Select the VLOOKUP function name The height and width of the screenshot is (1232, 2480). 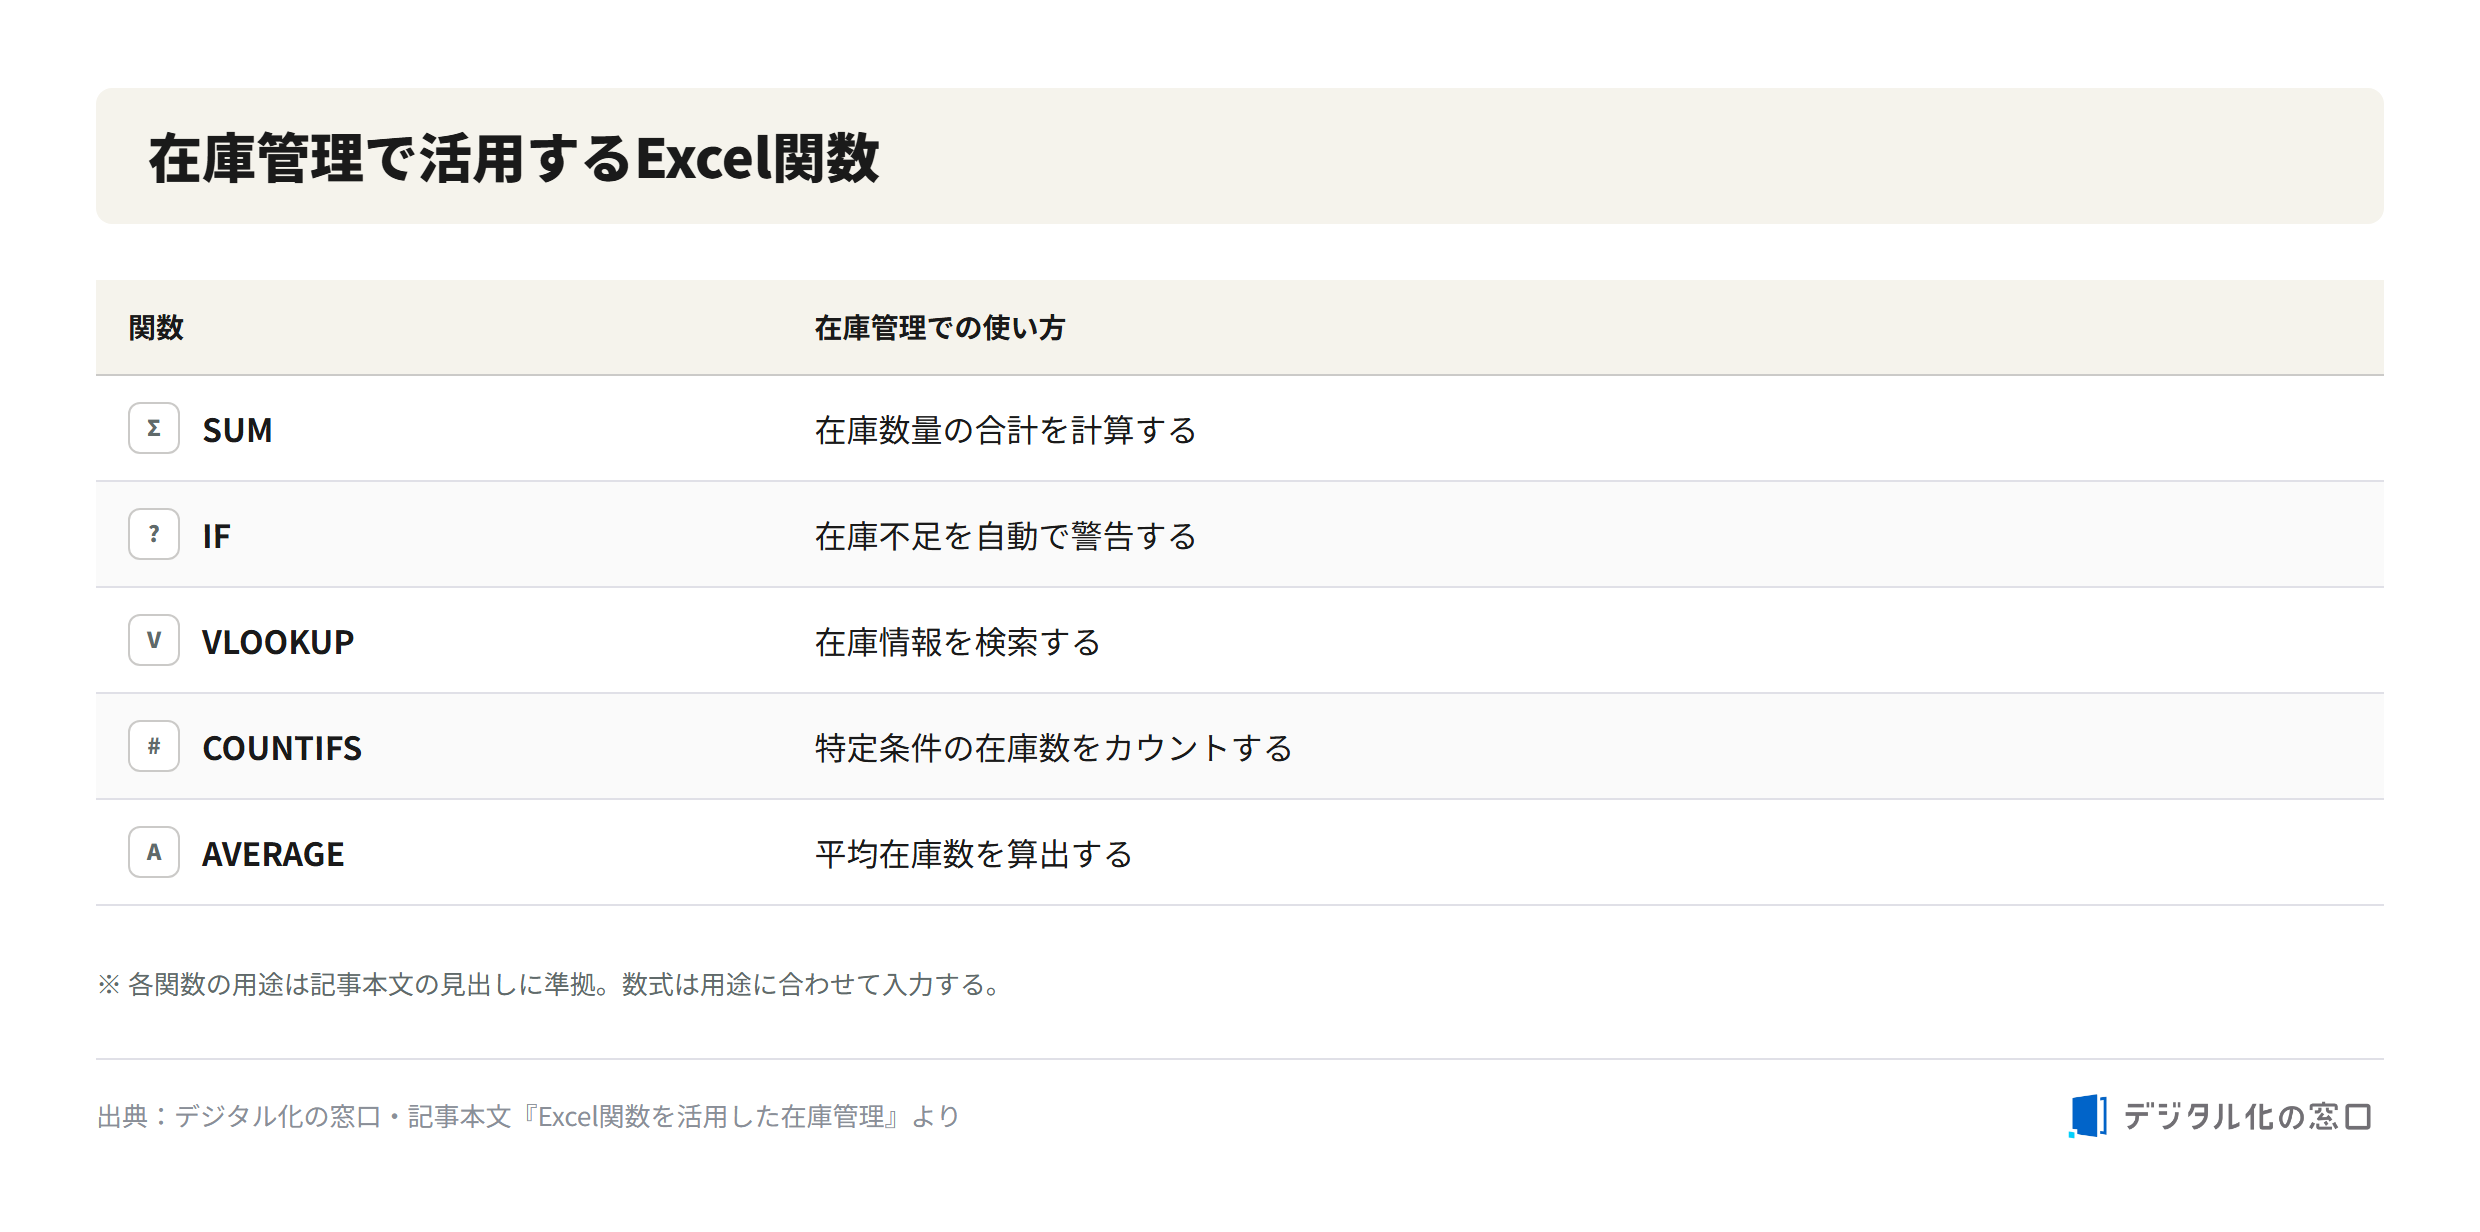coord(278,642)
